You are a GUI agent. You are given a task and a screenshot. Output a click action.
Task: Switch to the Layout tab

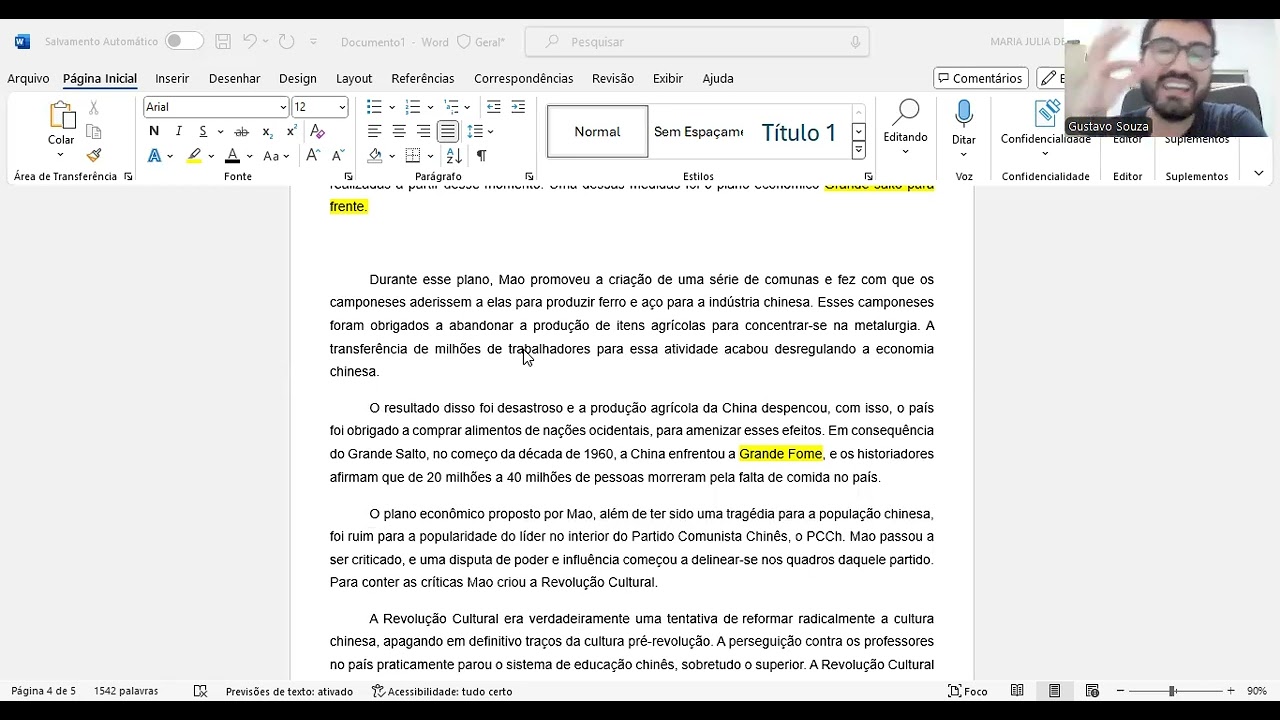point(354,78)
